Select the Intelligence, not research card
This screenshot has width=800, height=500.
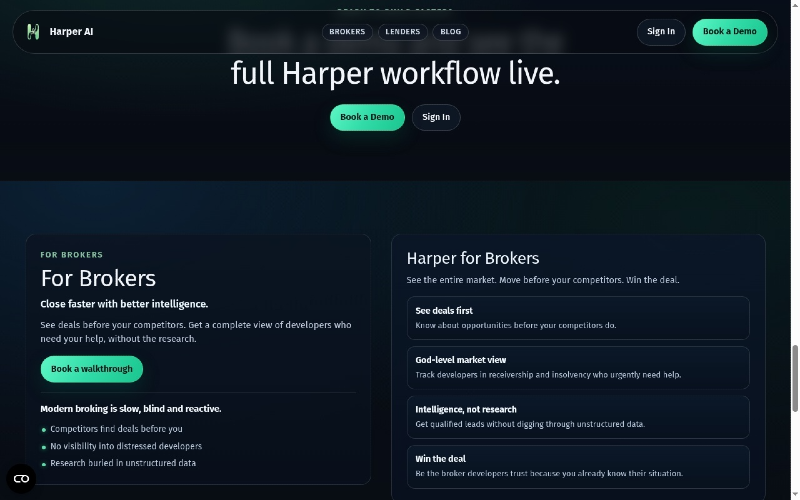point(578,417)
